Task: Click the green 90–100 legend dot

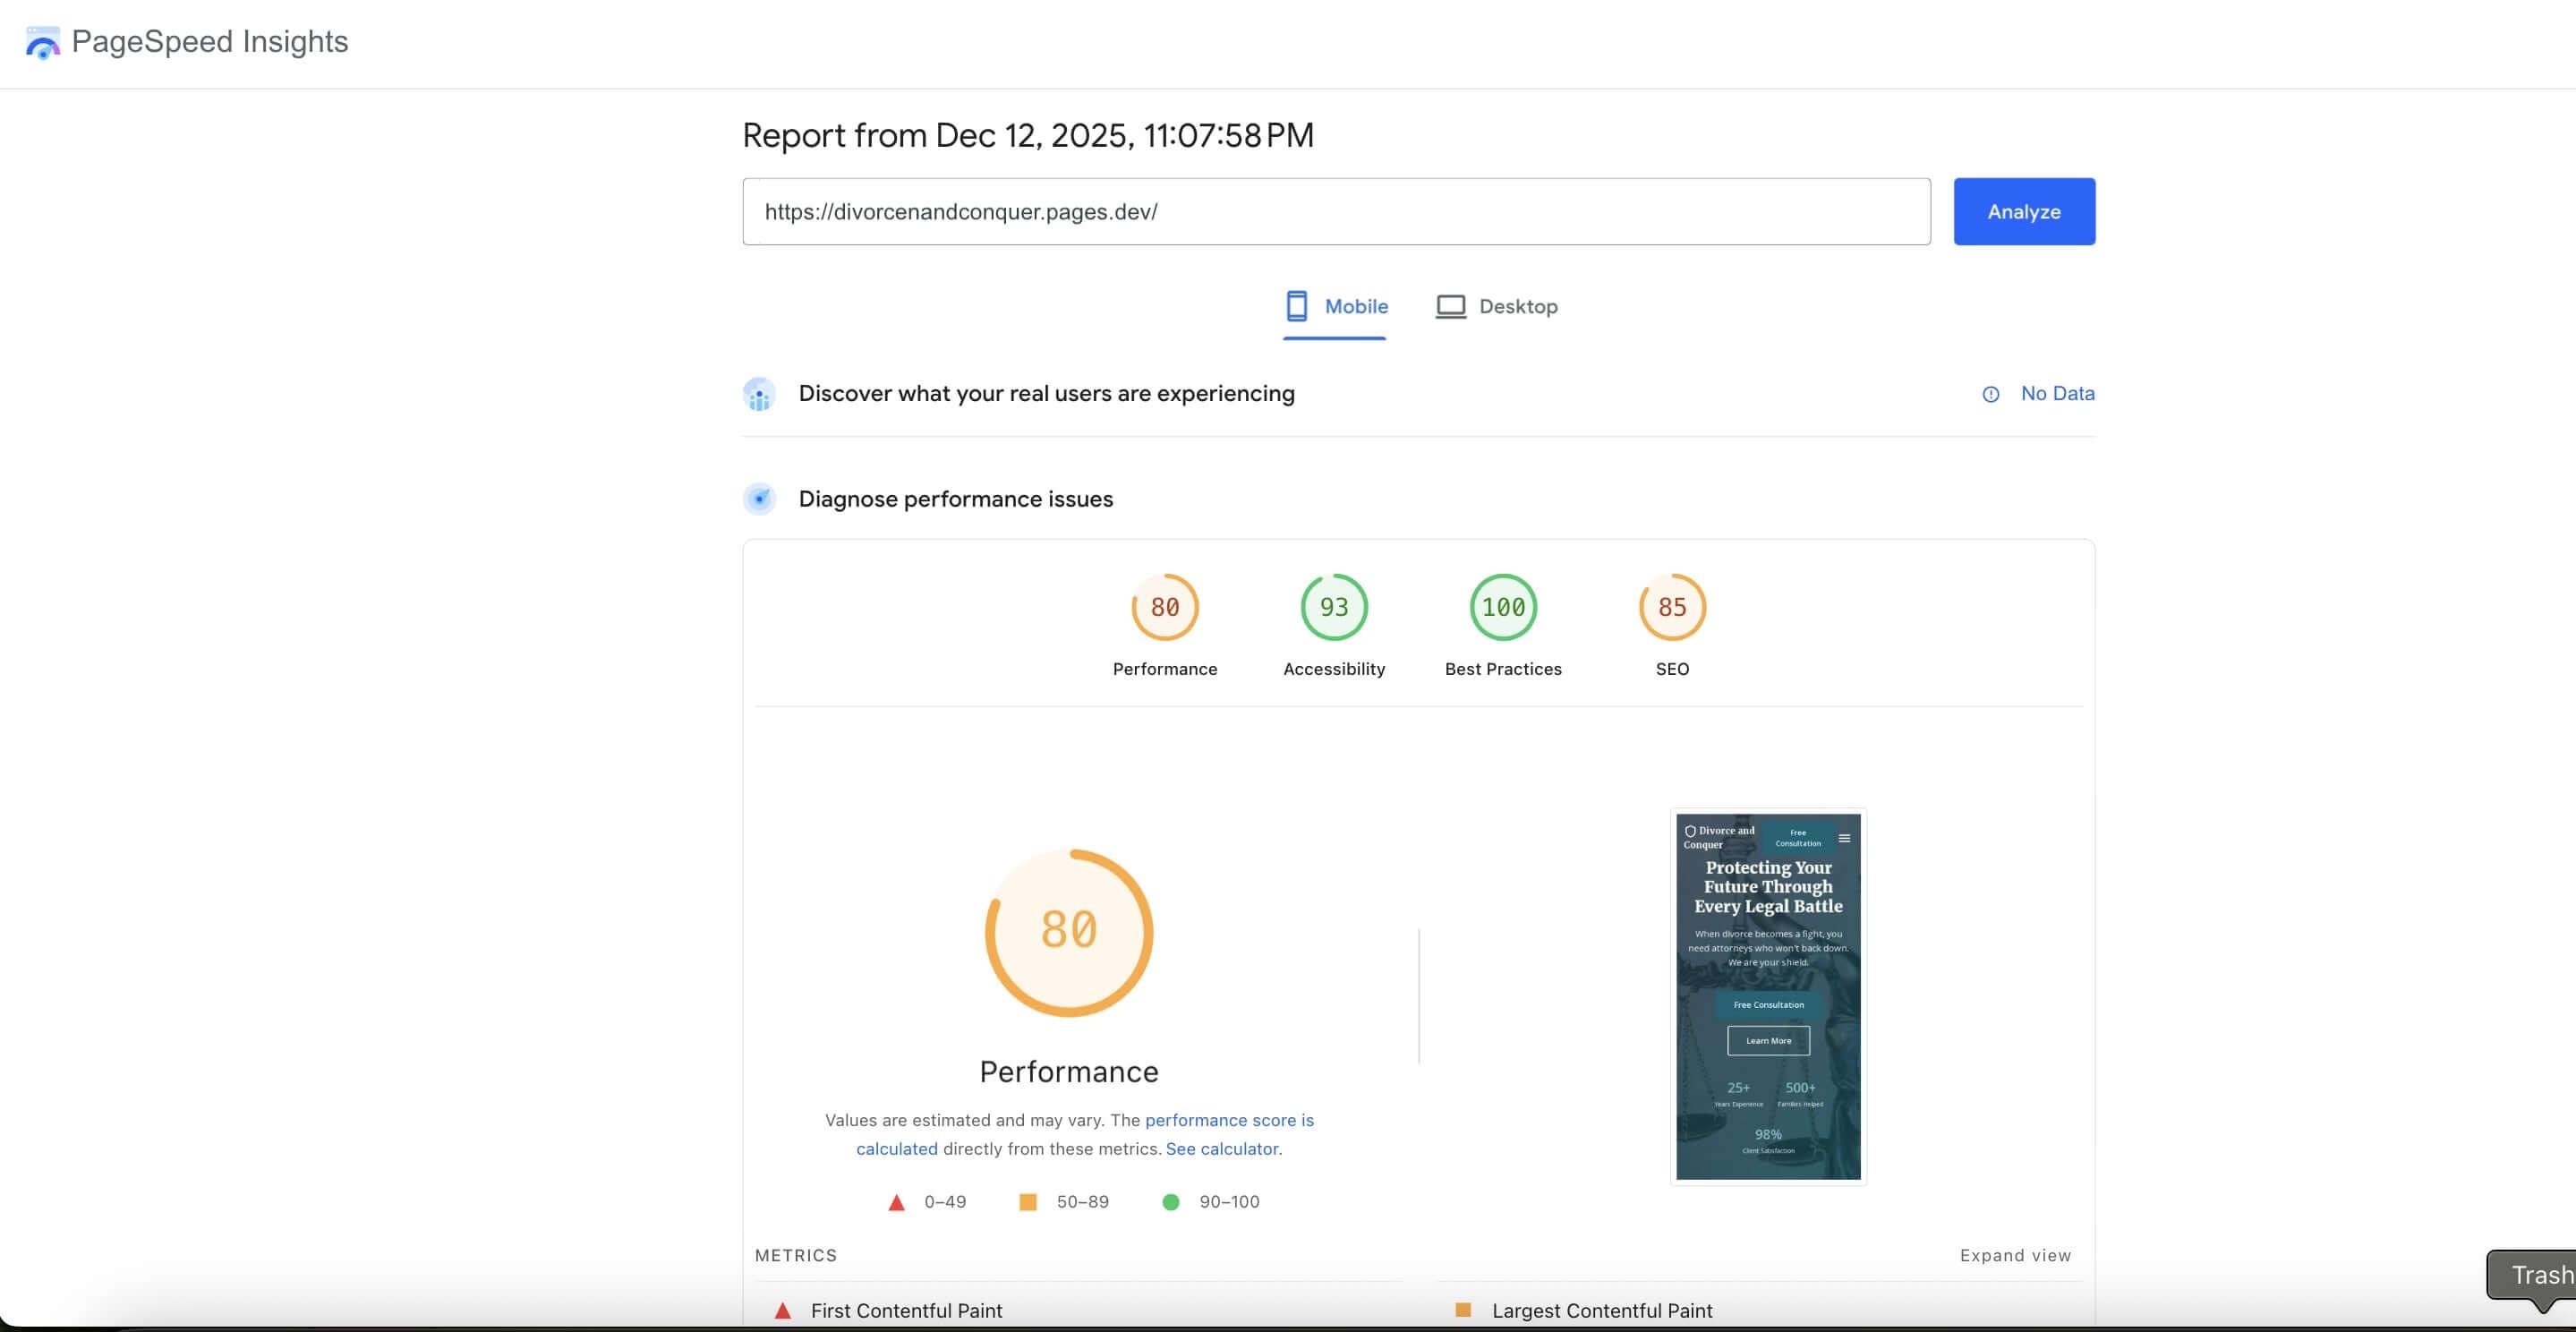Action: click(1170, 1201)
